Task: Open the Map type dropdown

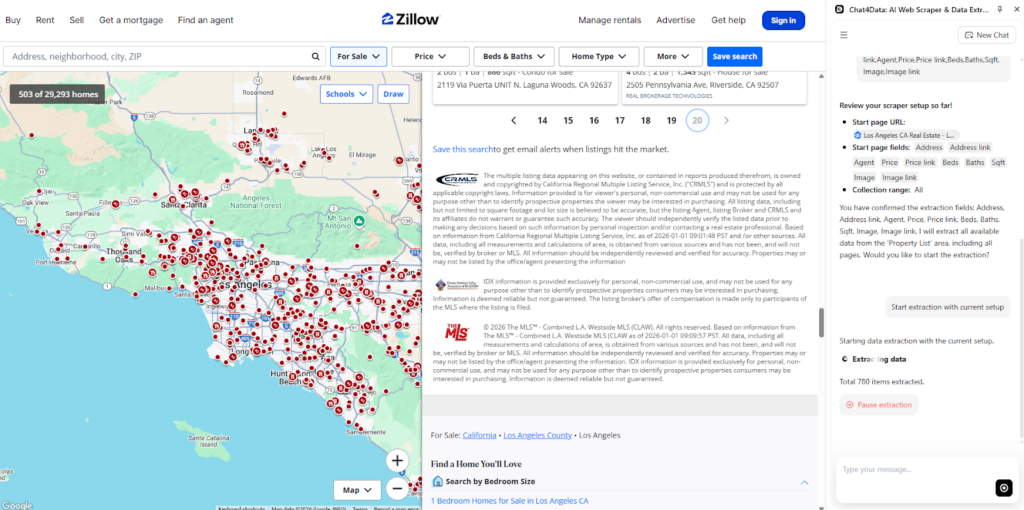Action: (357, 490)
